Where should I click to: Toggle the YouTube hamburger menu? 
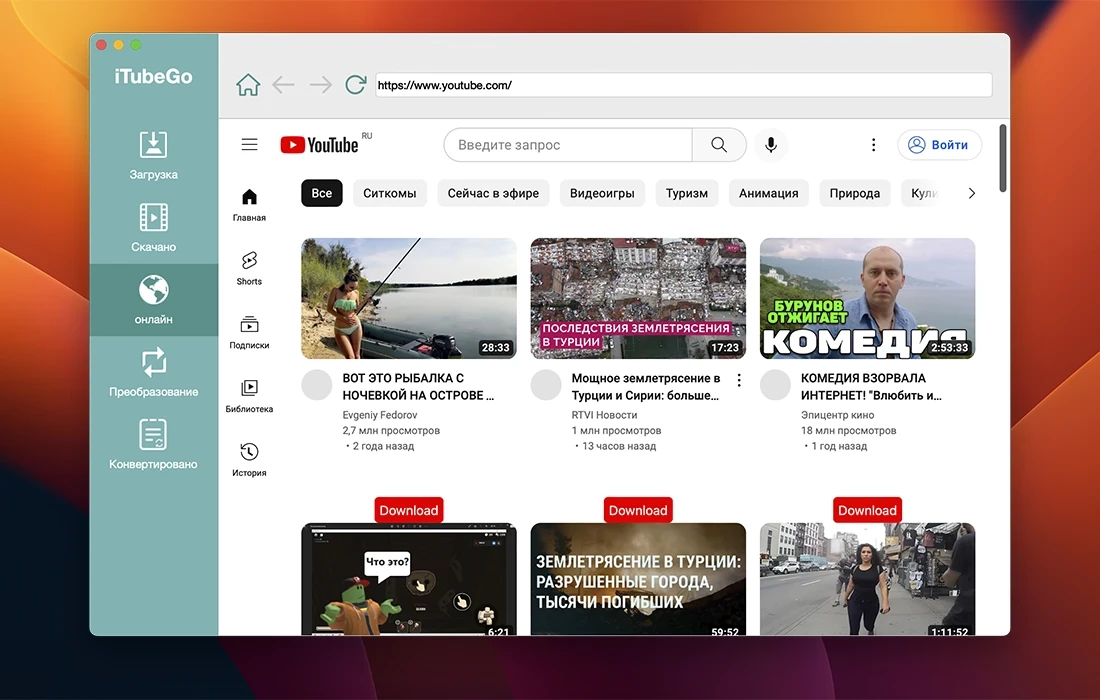tap(250, 145)
